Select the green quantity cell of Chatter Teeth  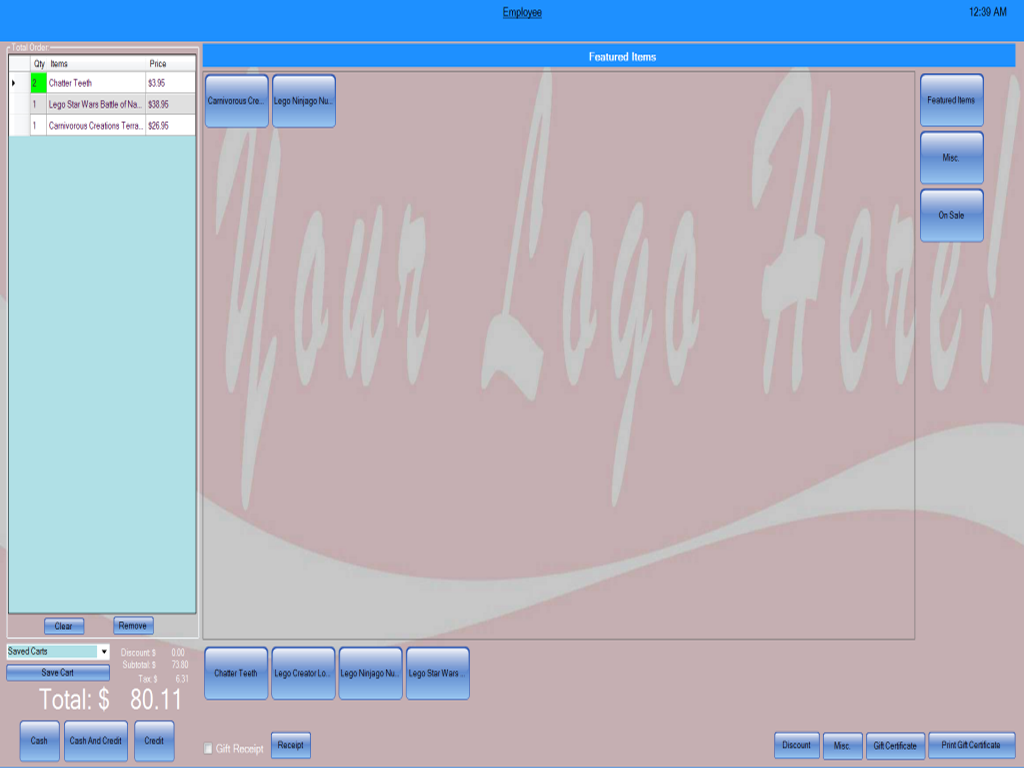[39, 83]
